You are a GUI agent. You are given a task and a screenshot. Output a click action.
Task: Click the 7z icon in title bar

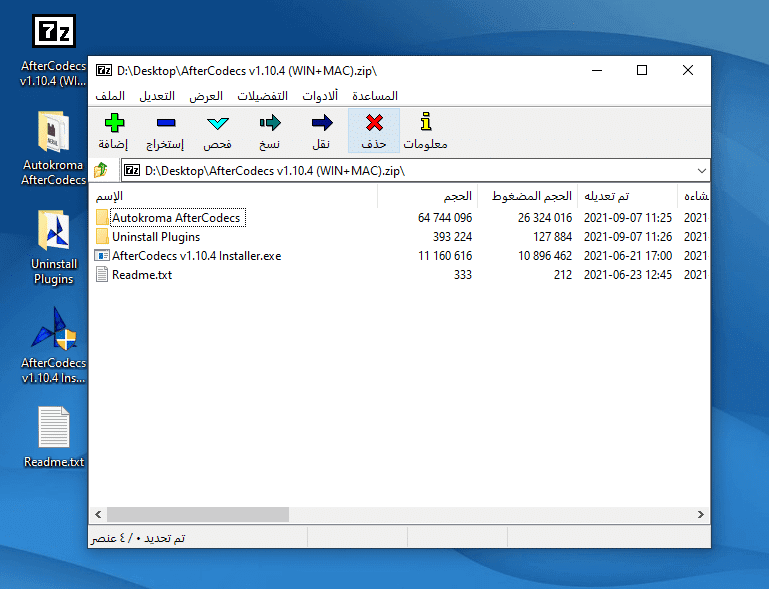tap(104, 71)
